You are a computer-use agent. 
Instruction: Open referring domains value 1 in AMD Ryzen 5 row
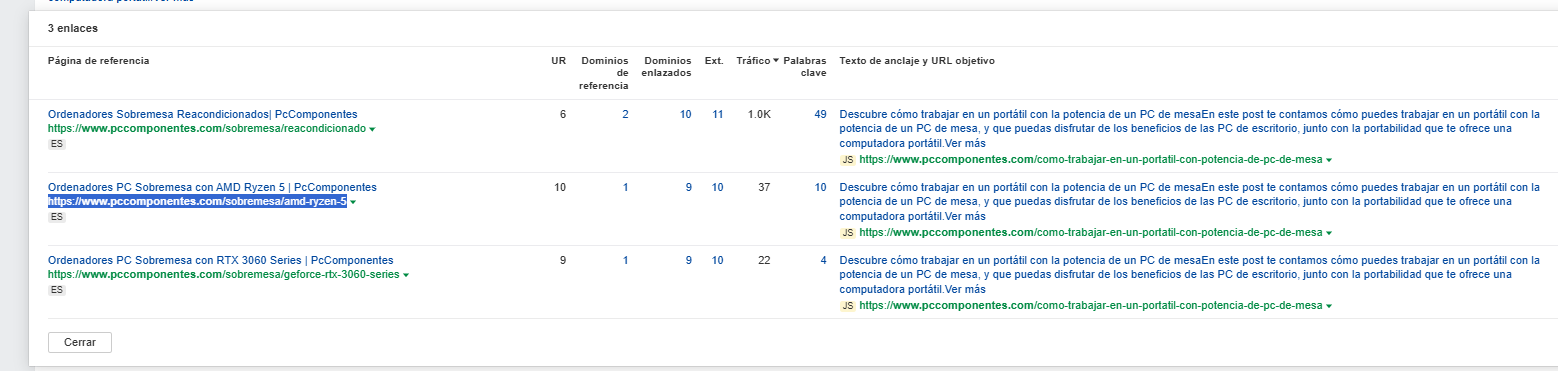[625, 187]
